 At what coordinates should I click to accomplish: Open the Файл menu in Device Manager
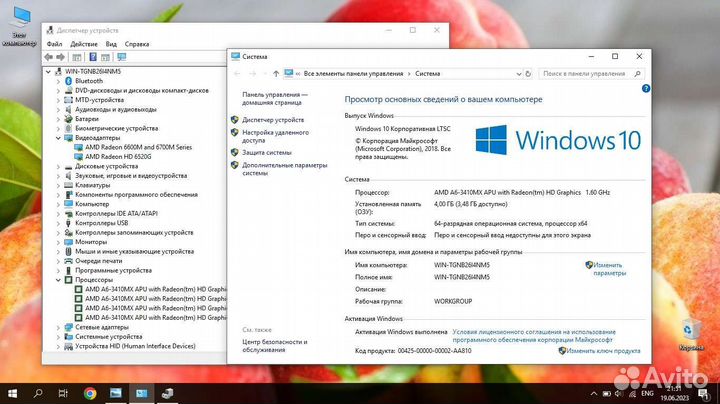[54, 44]
